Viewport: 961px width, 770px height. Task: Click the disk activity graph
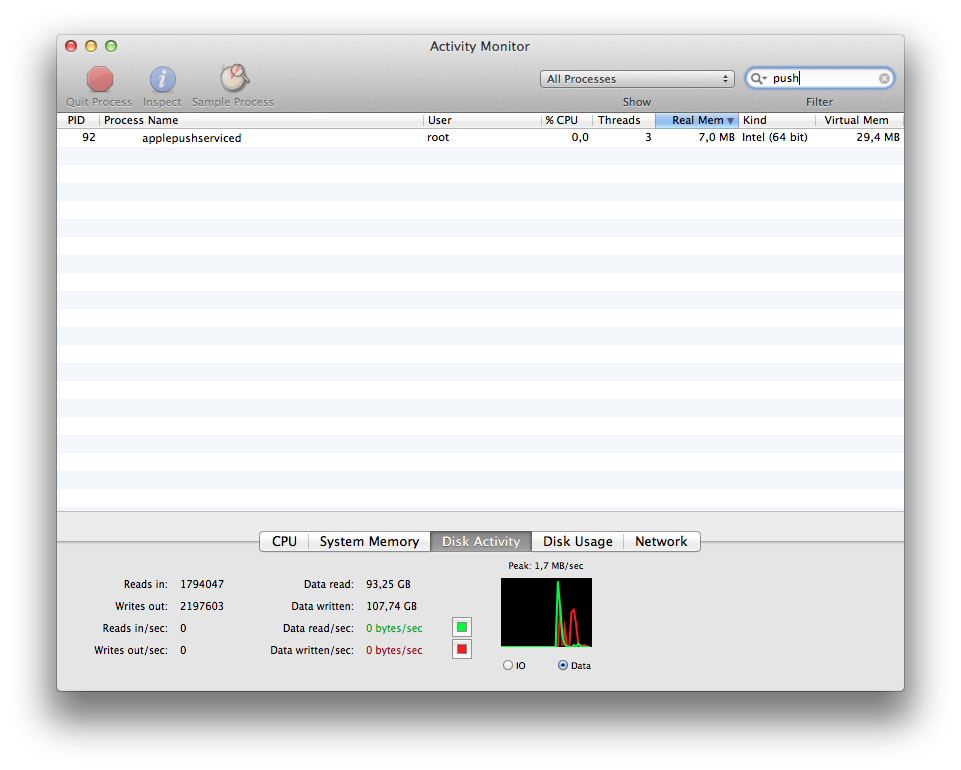(546, 612)
